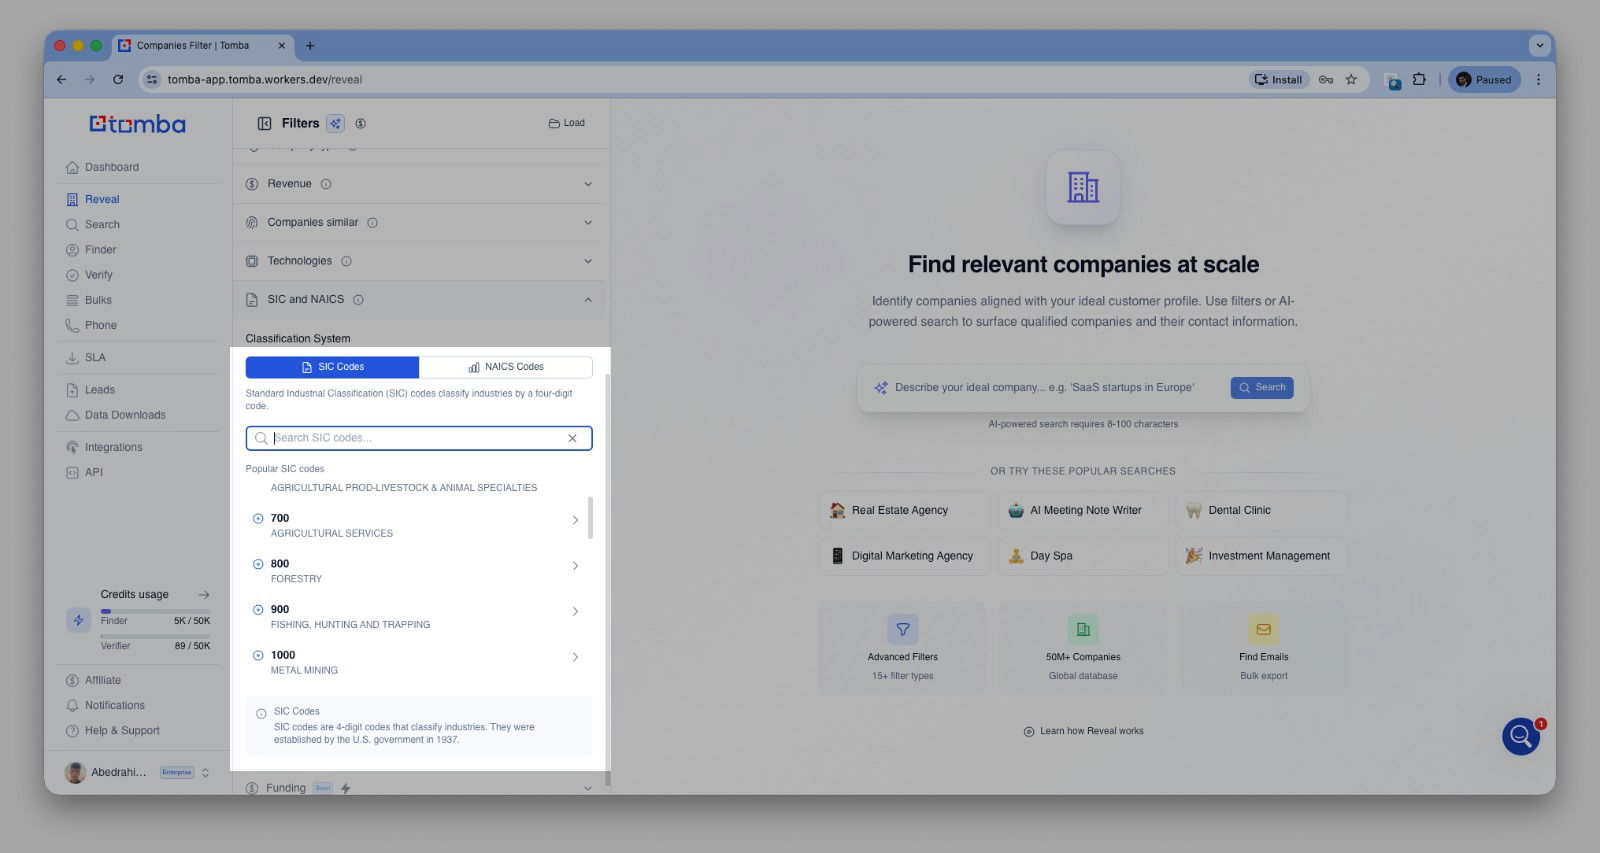Collapse the Filters panel using sidebar icon
The width and height of the screenshot is (1600, 853).
[264, 123]
